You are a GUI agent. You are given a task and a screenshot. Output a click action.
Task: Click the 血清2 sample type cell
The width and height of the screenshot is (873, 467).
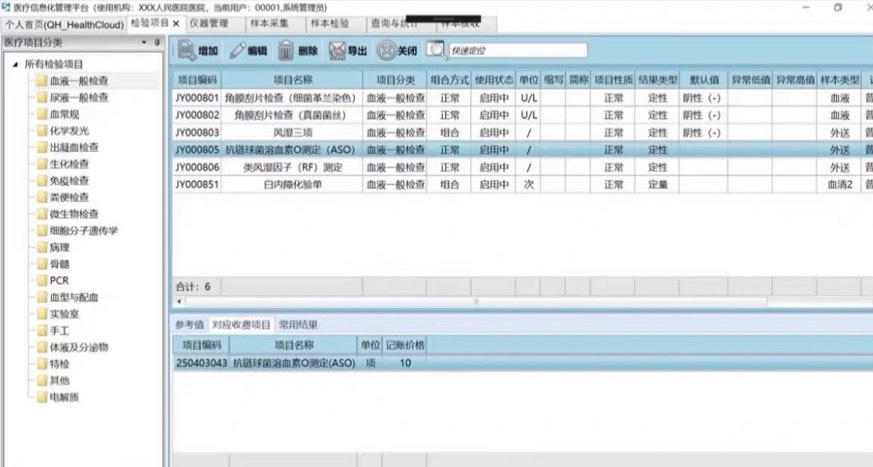[x=840, y=184]
